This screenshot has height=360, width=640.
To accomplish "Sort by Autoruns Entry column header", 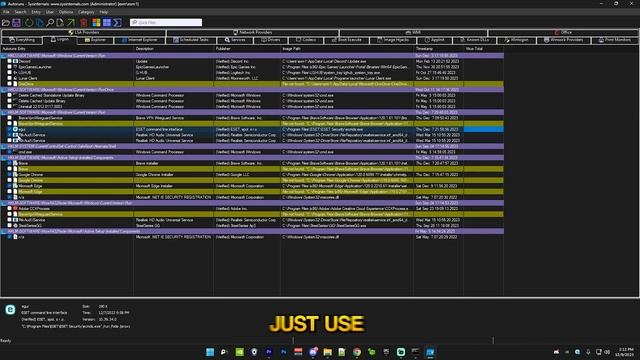I will (x=67, y=49).
